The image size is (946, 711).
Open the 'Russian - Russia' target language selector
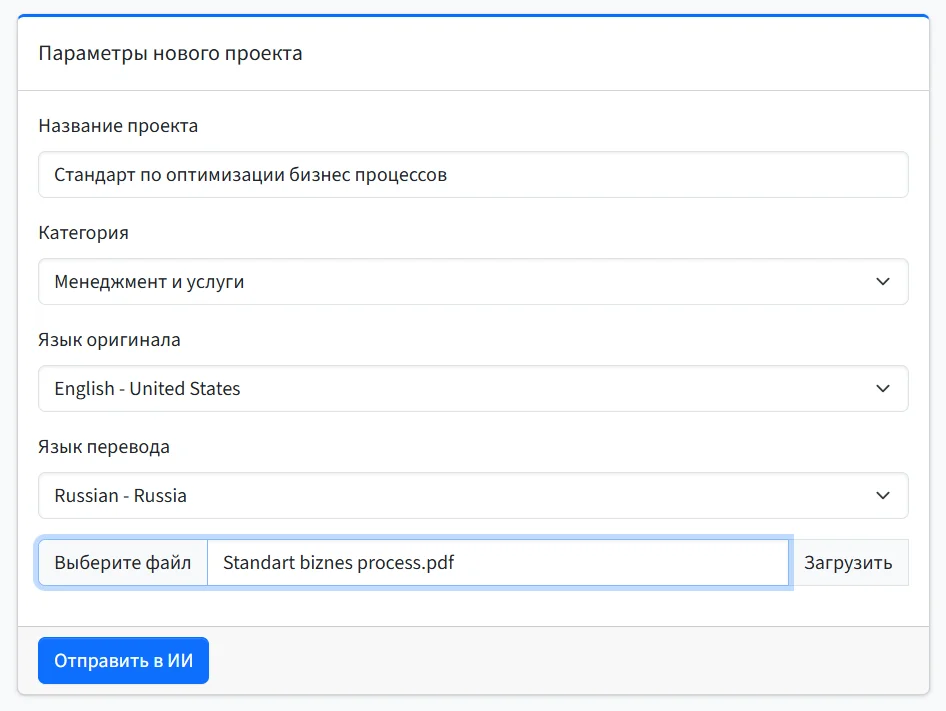(450, 496)
